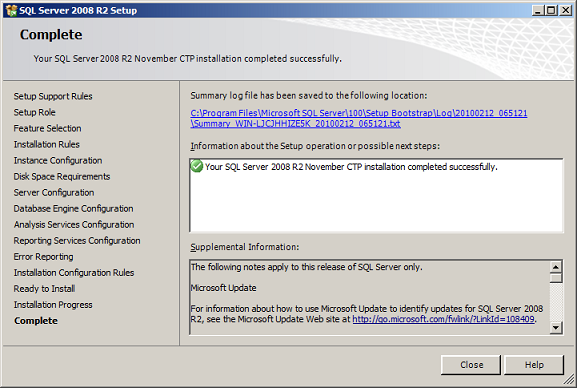Click the 'Information about the Setup operation' label
Screen dimensions: 577x388
pyautogui.click(x=315, y=146)
